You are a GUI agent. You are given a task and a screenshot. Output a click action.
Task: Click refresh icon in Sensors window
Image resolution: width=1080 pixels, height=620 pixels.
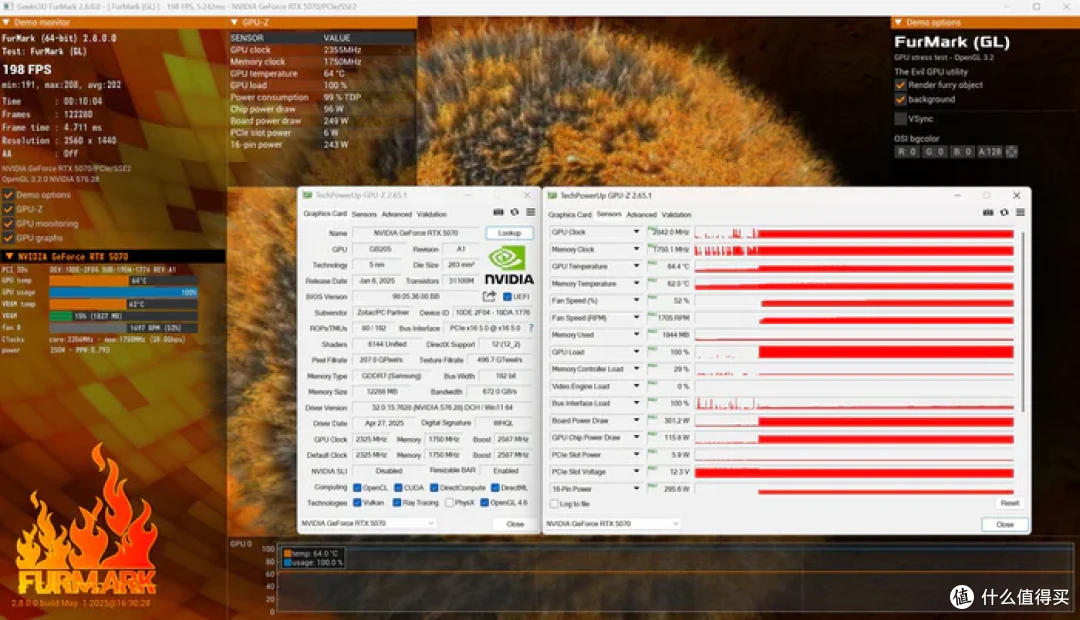click(x=1004, y=212)
